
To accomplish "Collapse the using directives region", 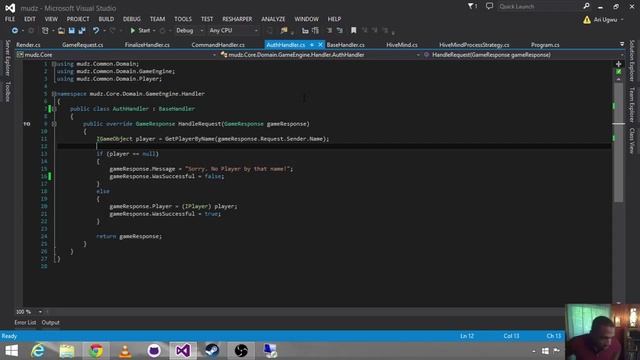I will tap(54, 64).
